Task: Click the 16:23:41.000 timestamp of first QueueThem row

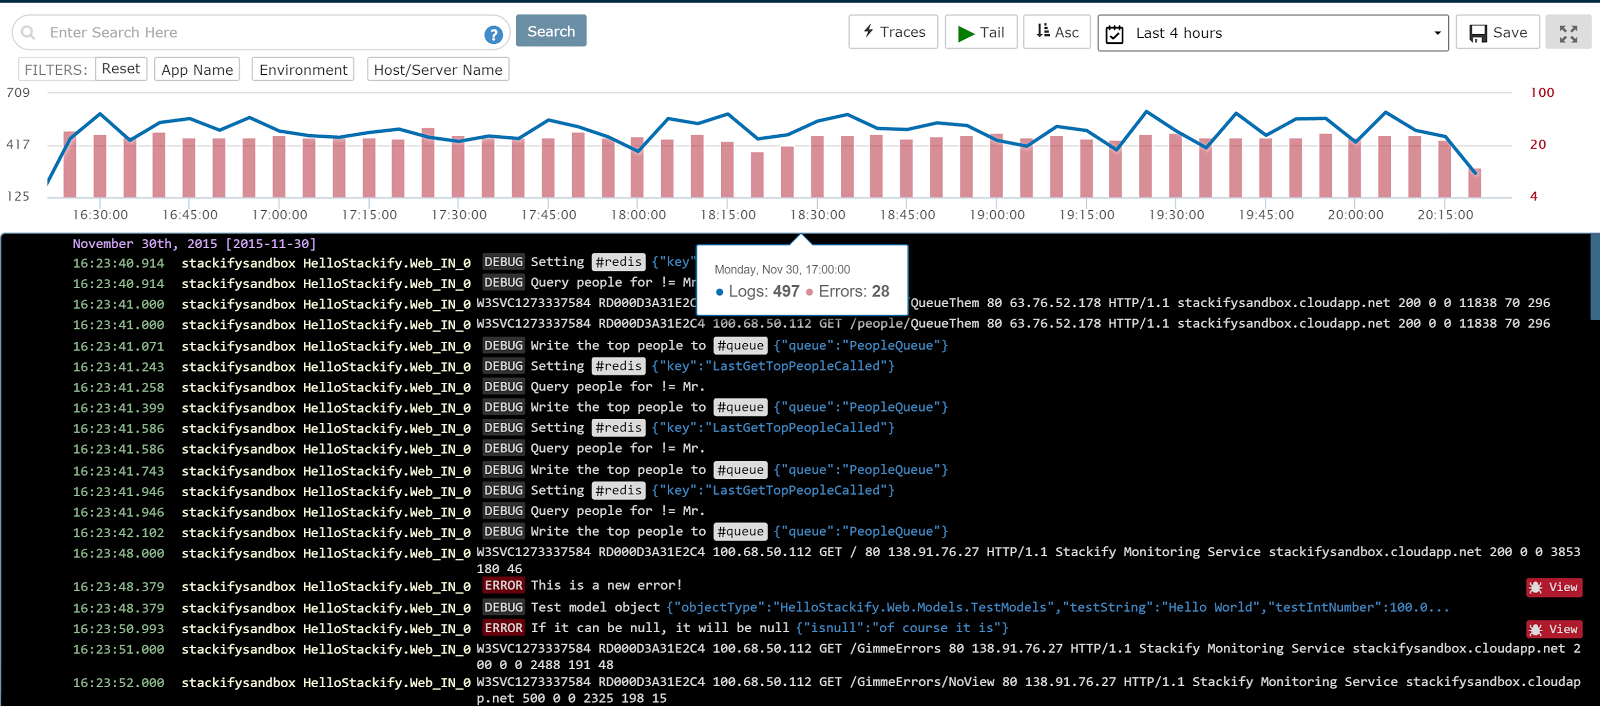Action: (118, 304)
